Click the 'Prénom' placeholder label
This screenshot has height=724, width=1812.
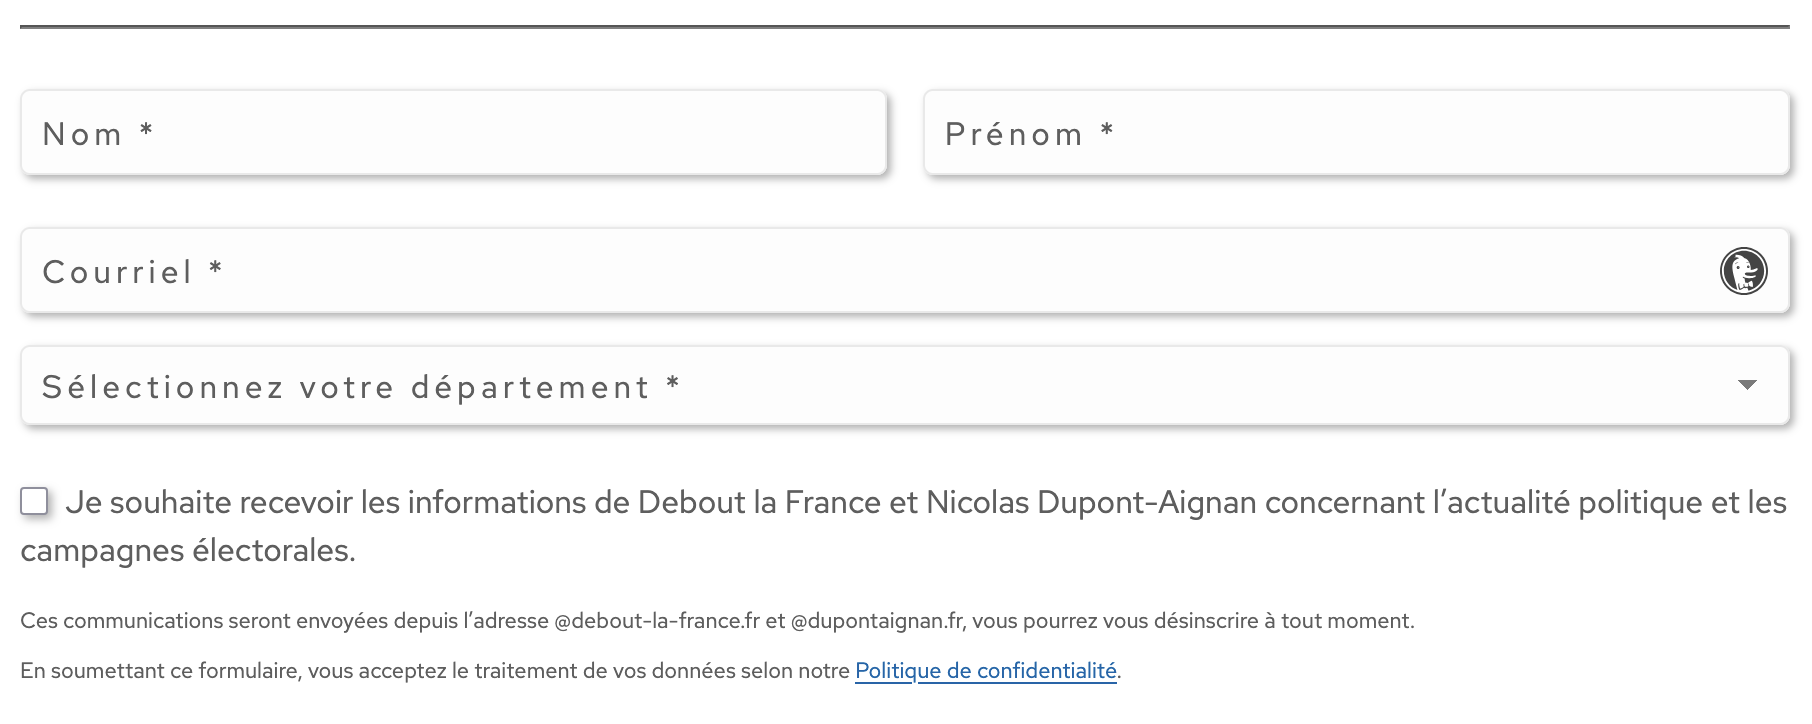click(x=1013, y=134)
